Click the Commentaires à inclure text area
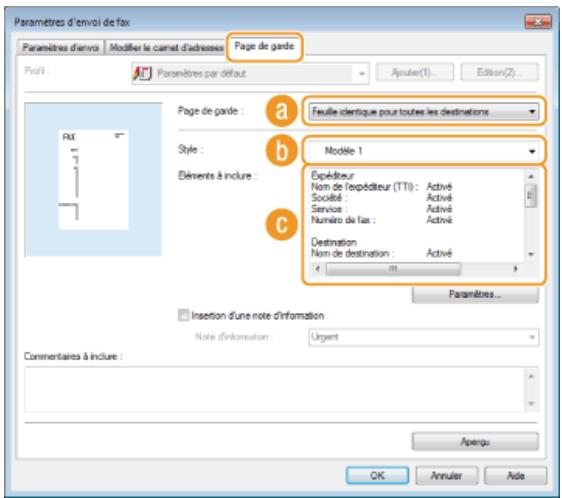The width and height of the screenshot is (562, 498). pos(275,389)
